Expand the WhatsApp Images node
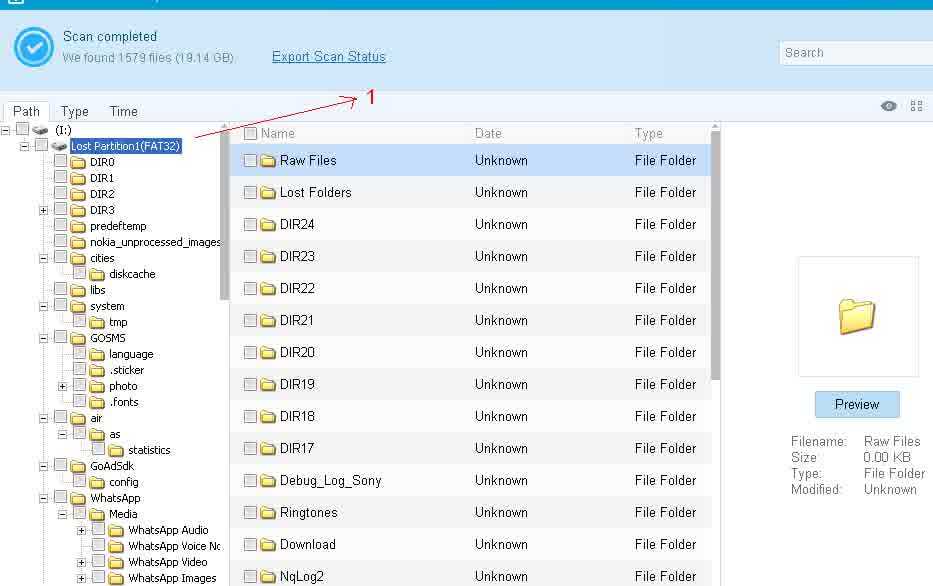 (82, 579)
